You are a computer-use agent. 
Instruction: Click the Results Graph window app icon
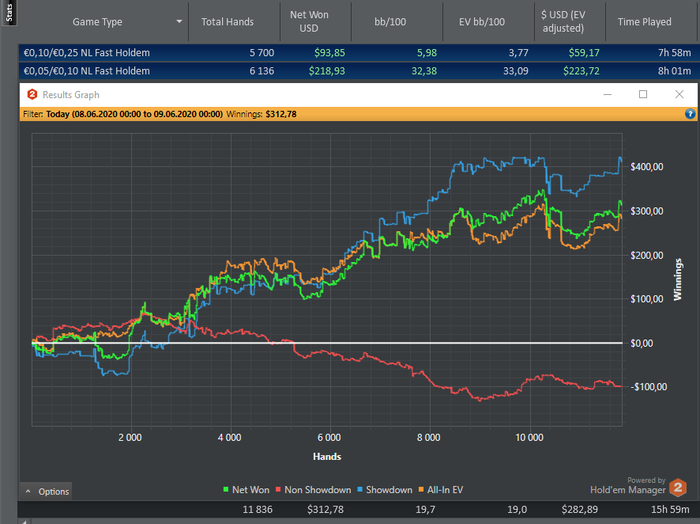pos(32,95)
